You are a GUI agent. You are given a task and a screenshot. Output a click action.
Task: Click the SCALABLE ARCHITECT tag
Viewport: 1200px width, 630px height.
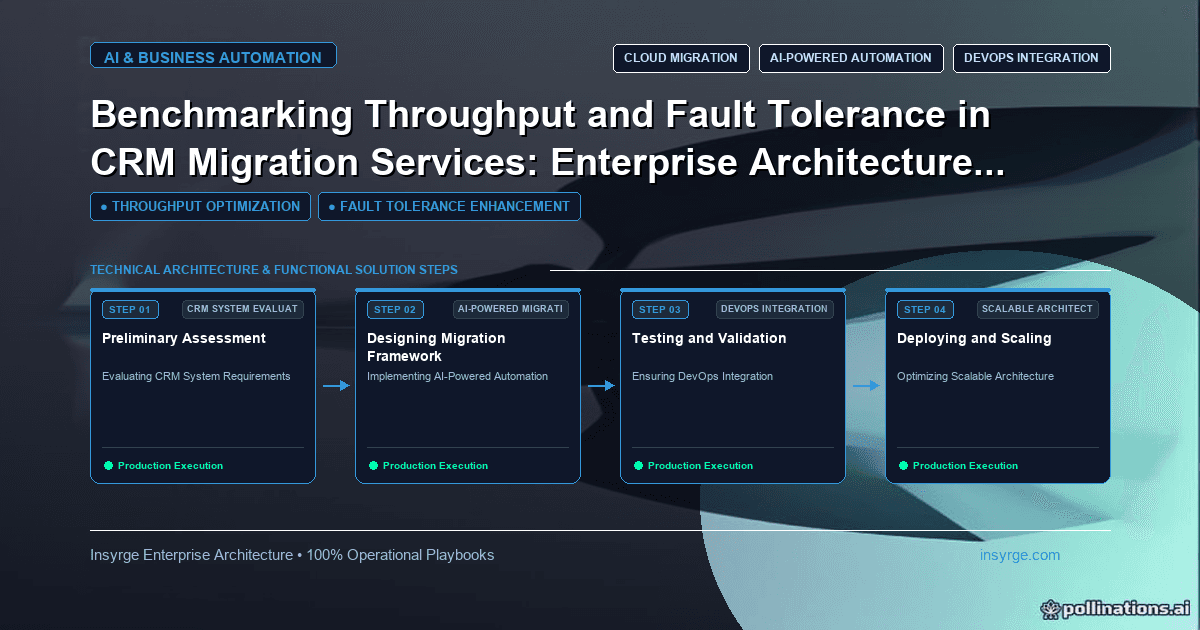[1037, 309]
